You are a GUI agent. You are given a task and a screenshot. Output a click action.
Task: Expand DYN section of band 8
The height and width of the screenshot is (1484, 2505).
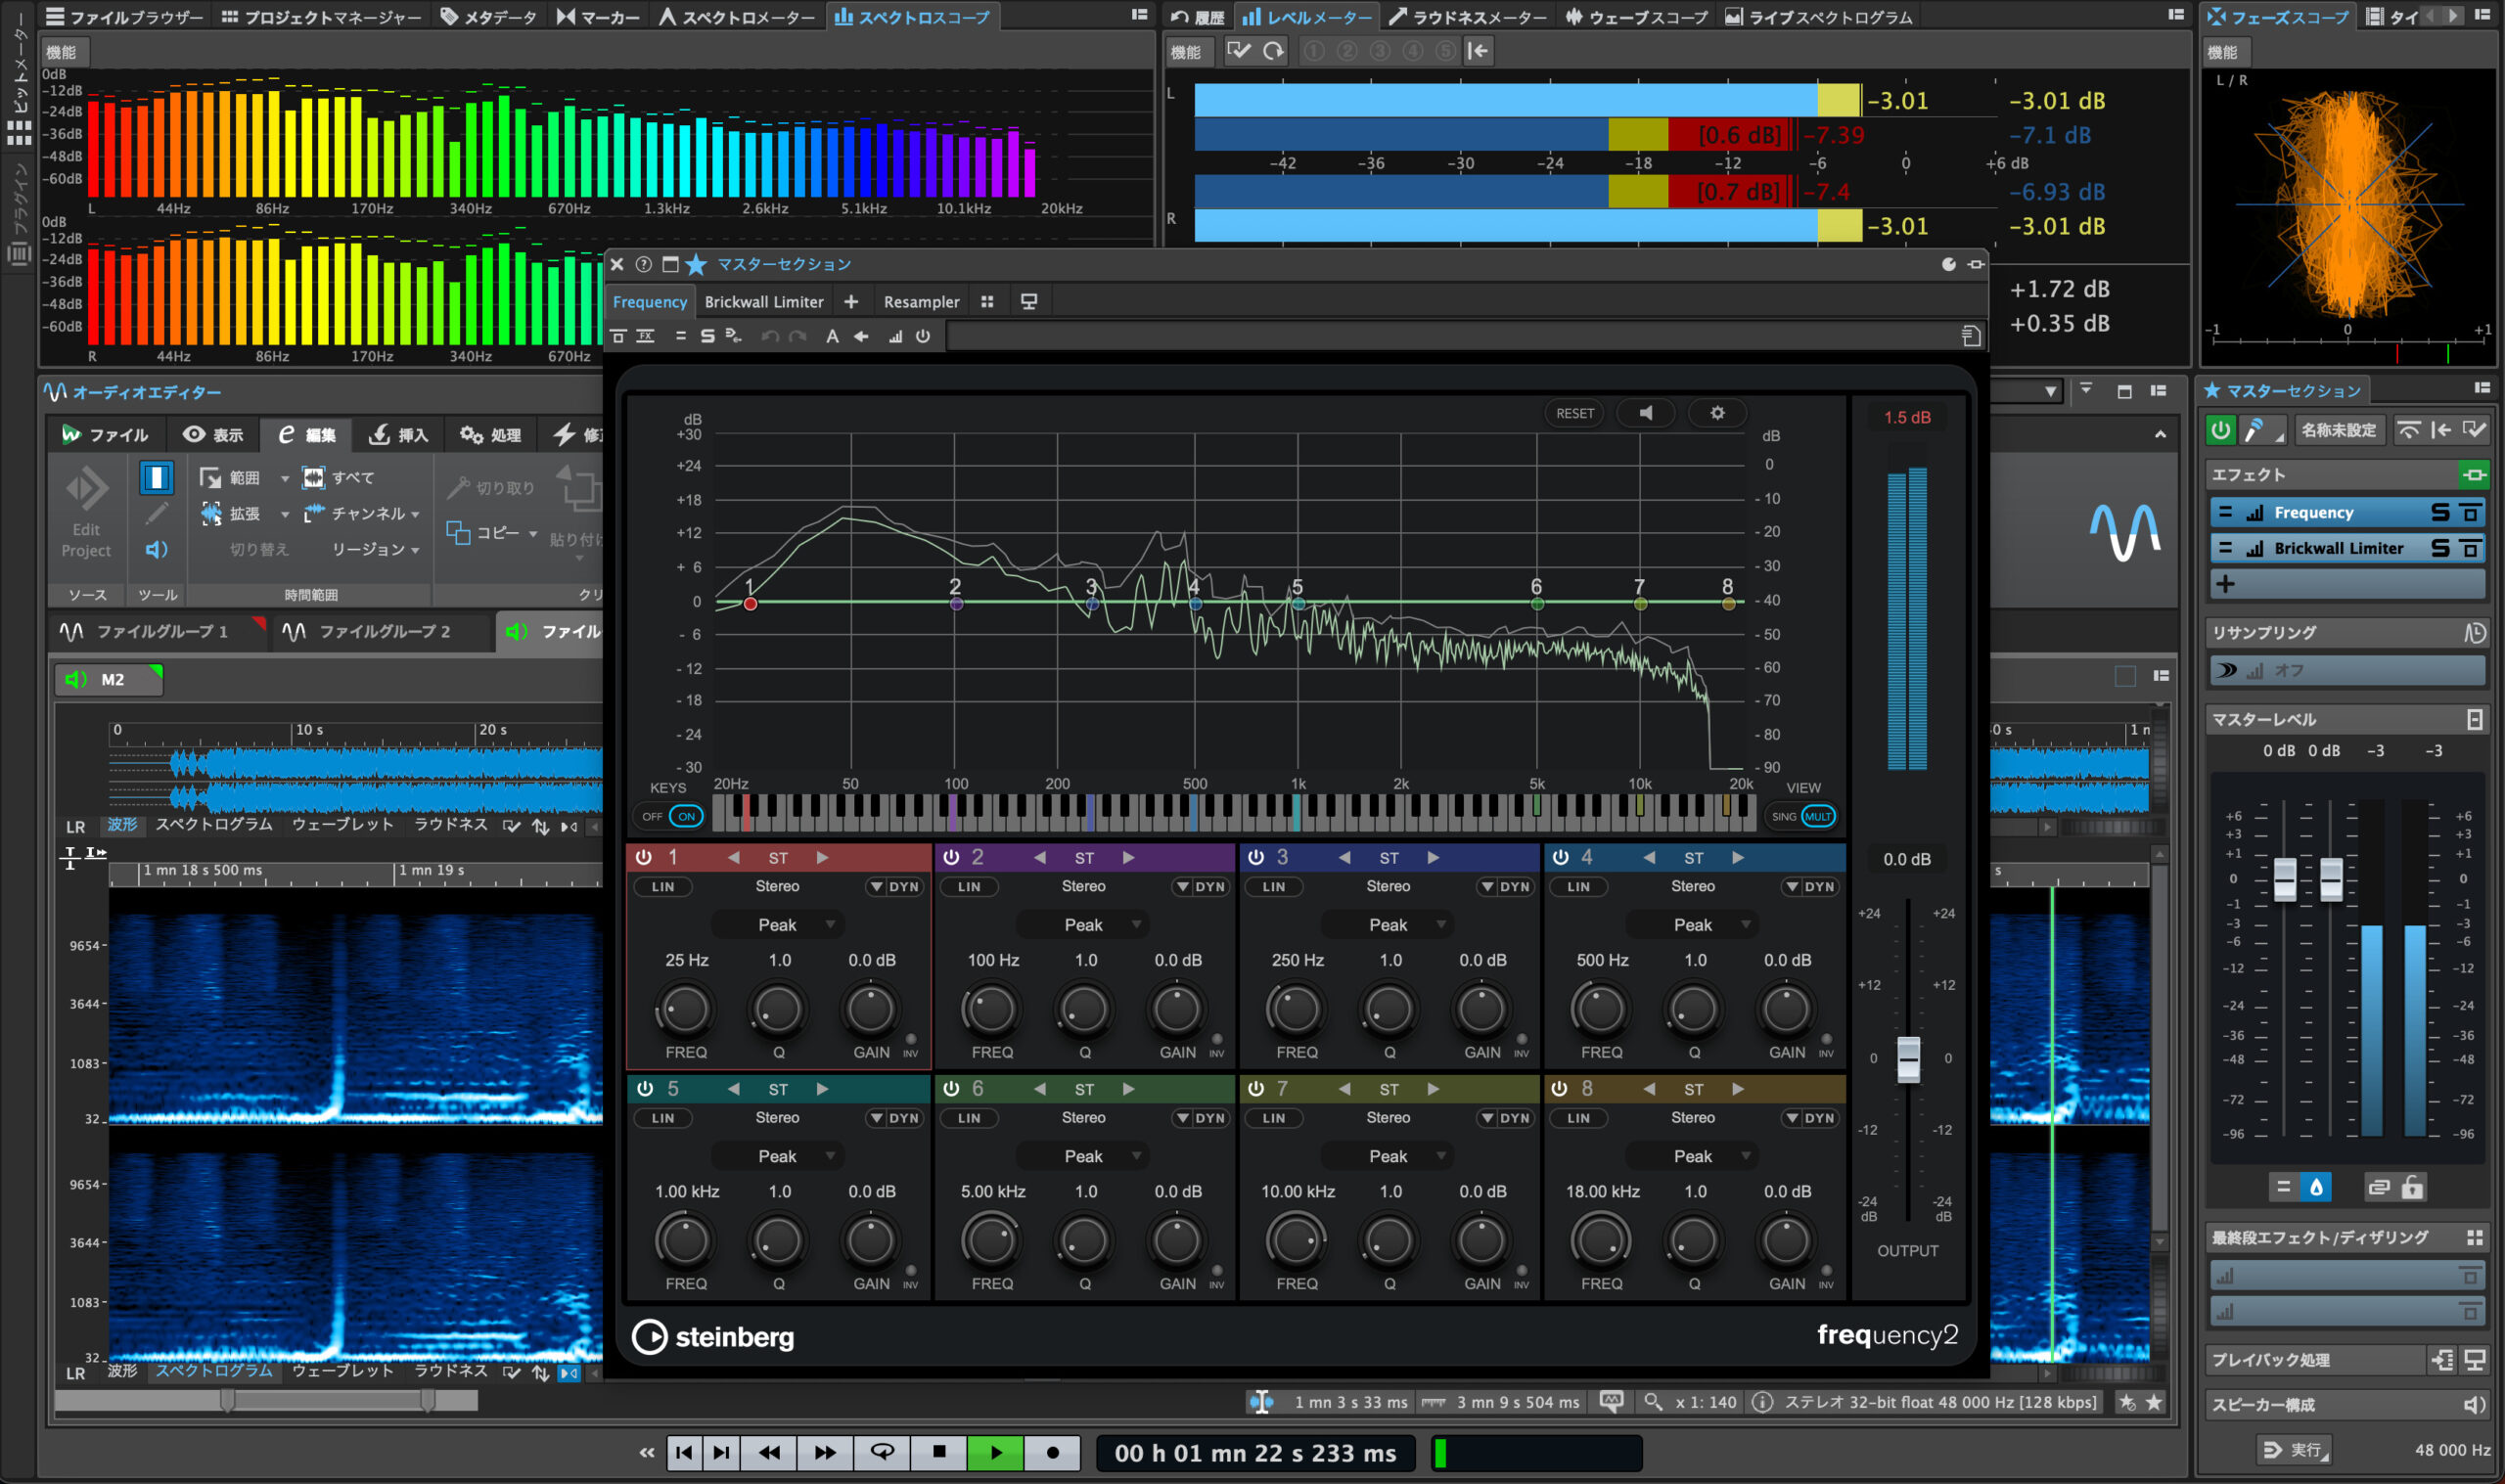pos(1810,1117)
